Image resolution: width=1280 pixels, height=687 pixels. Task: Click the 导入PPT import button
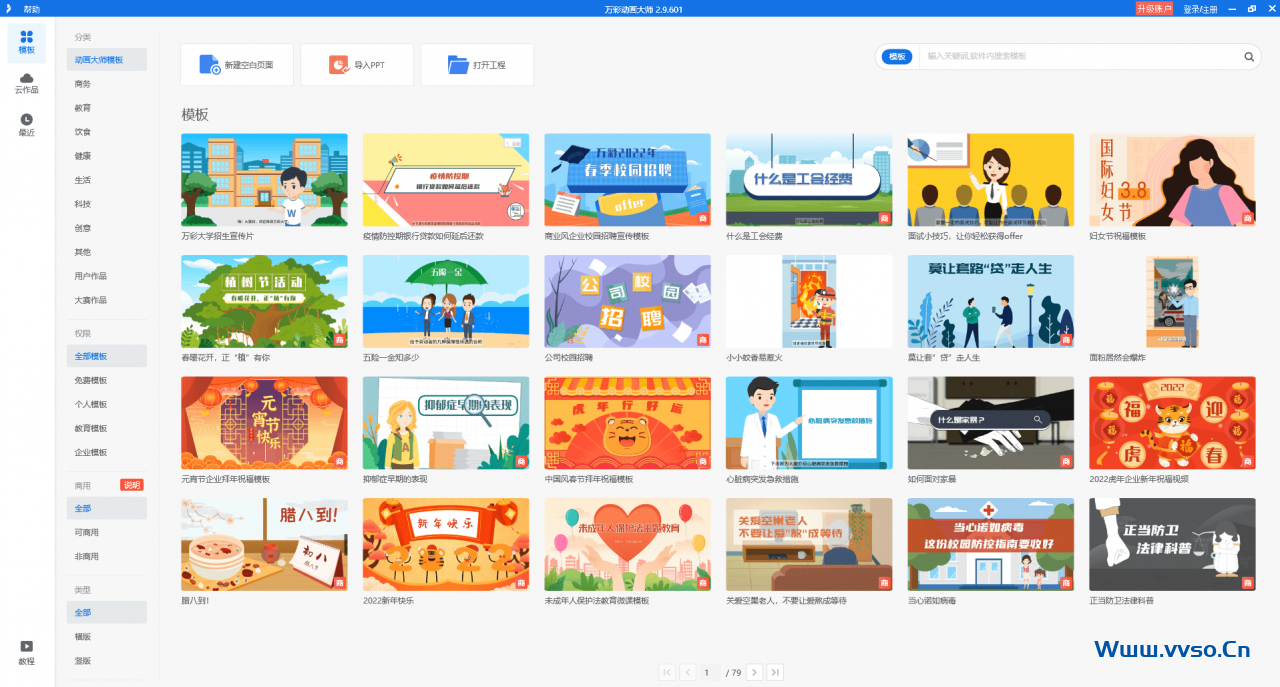357,65
